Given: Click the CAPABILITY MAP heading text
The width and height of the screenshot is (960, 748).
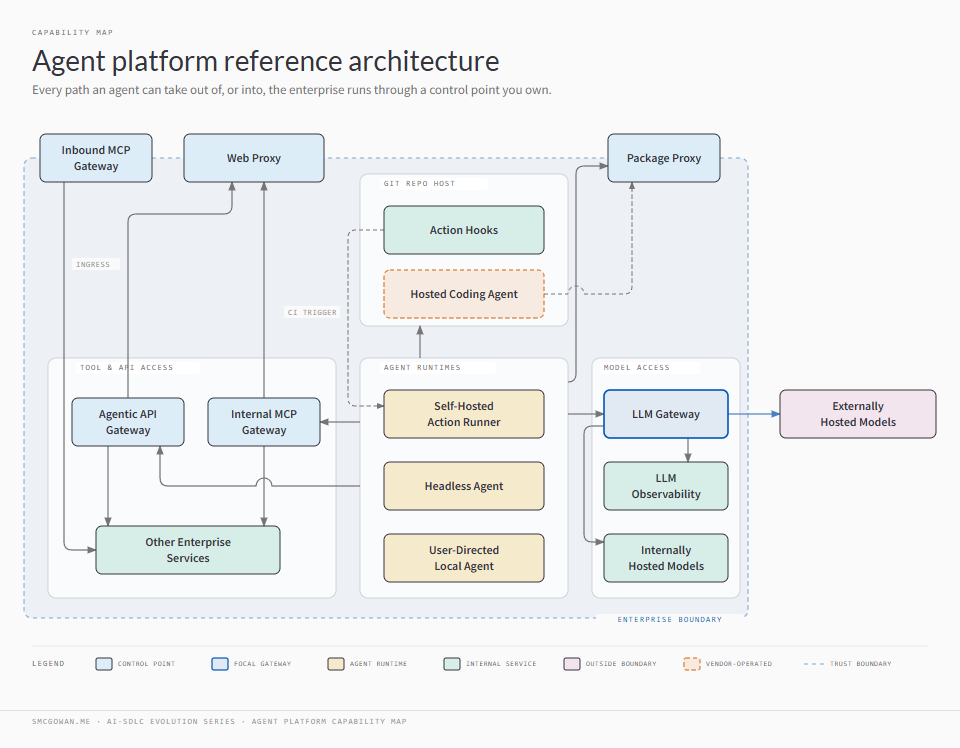Looking at the screenshot, I should pyautogui.click(x=72, y=32).
